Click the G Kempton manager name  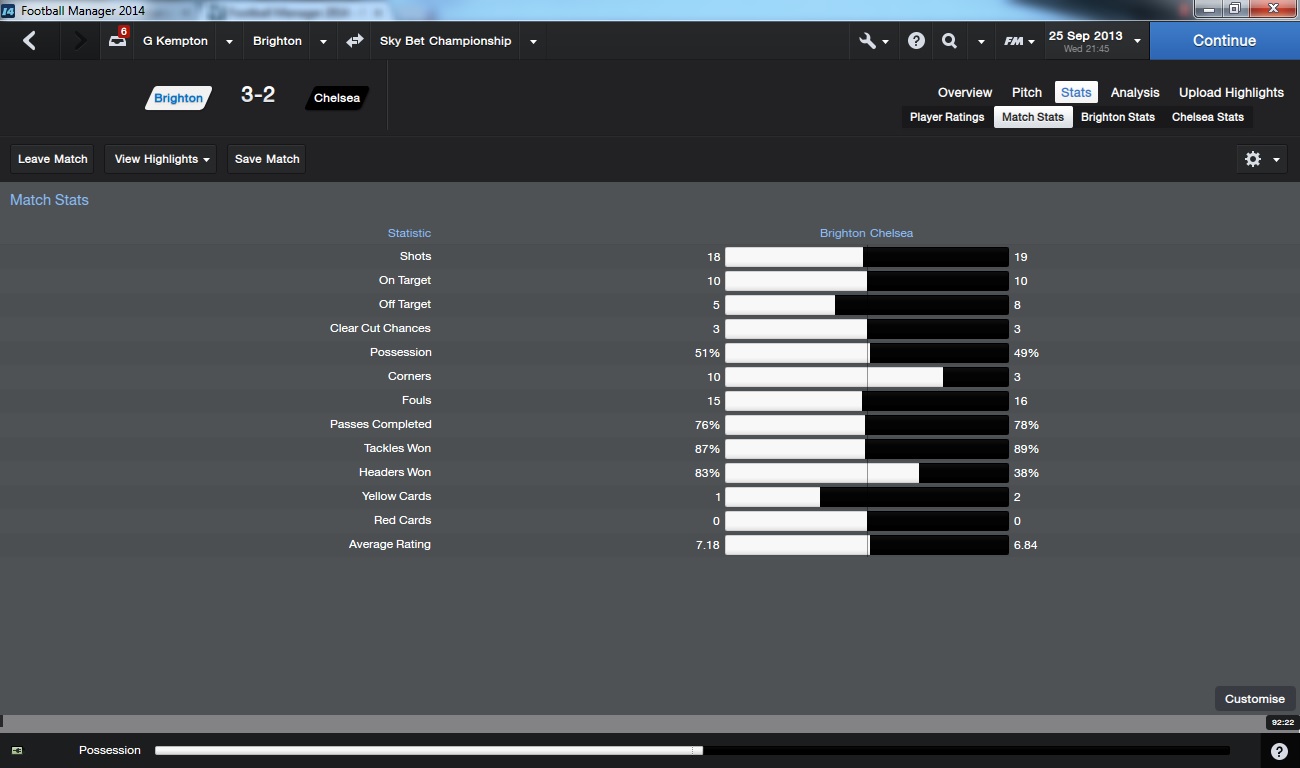[x=175, y=41]
